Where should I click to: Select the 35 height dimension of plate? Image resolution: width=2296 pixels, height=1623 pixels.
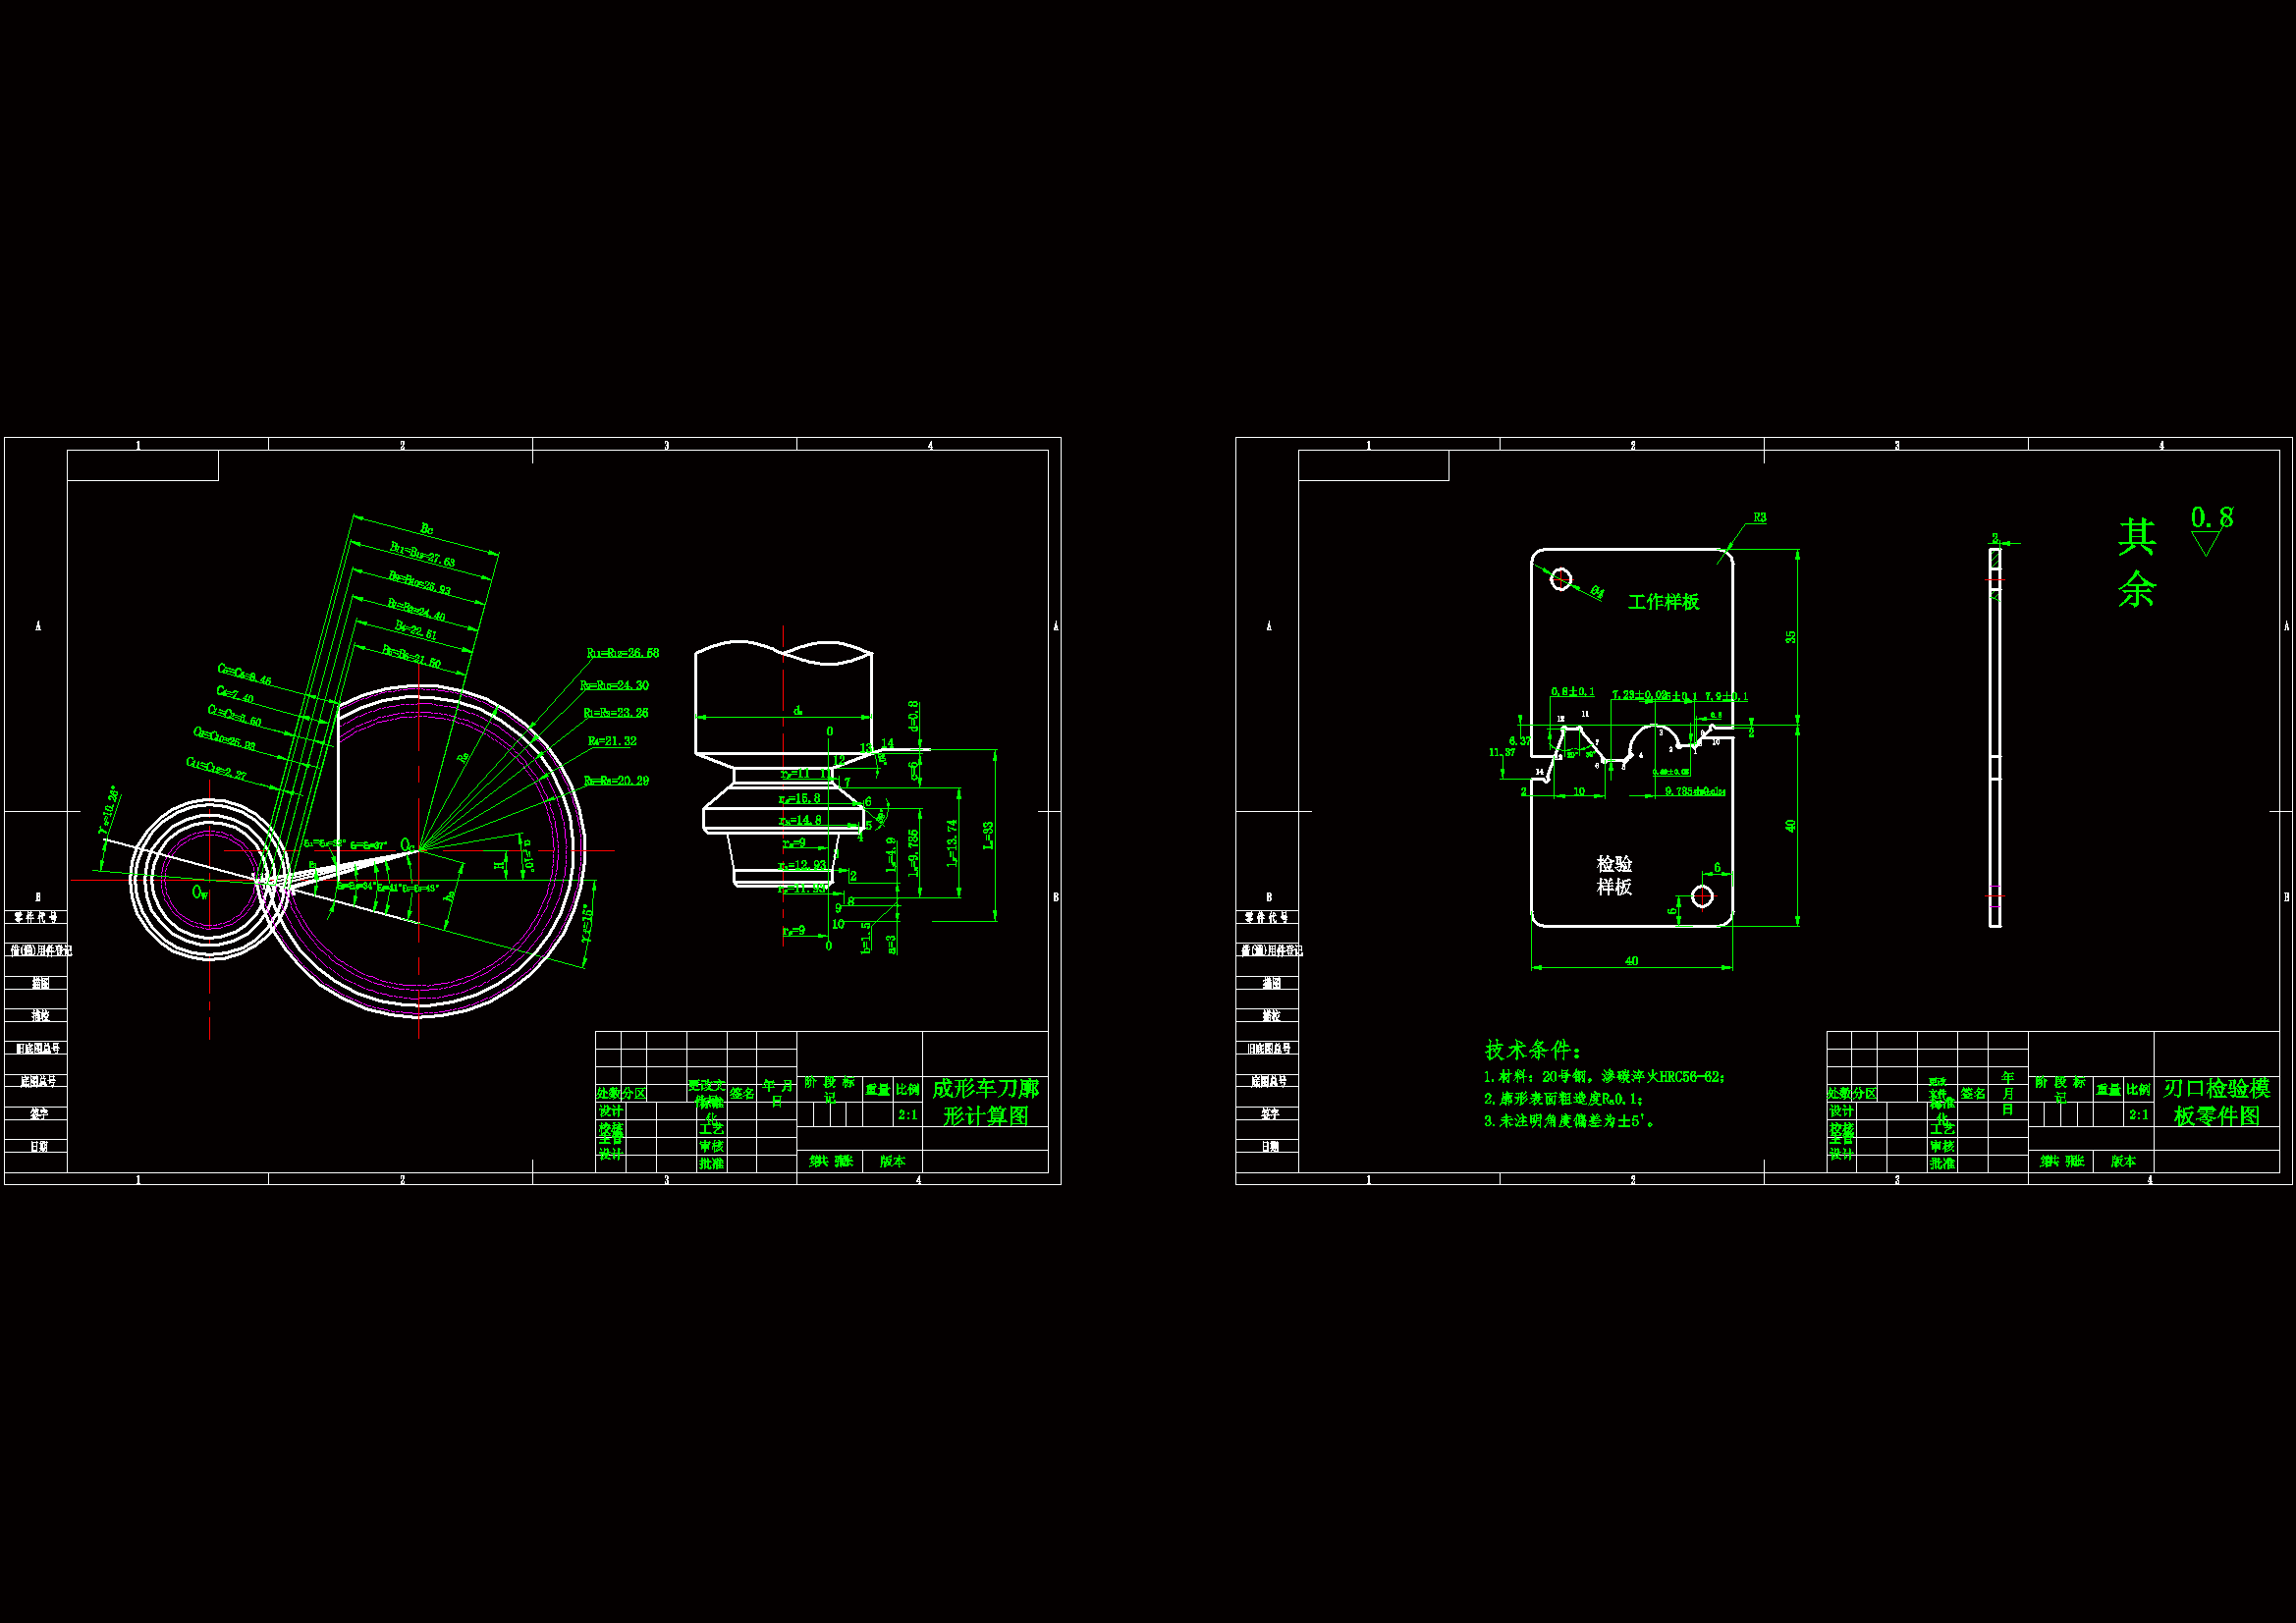click(x=1791, y=636)
